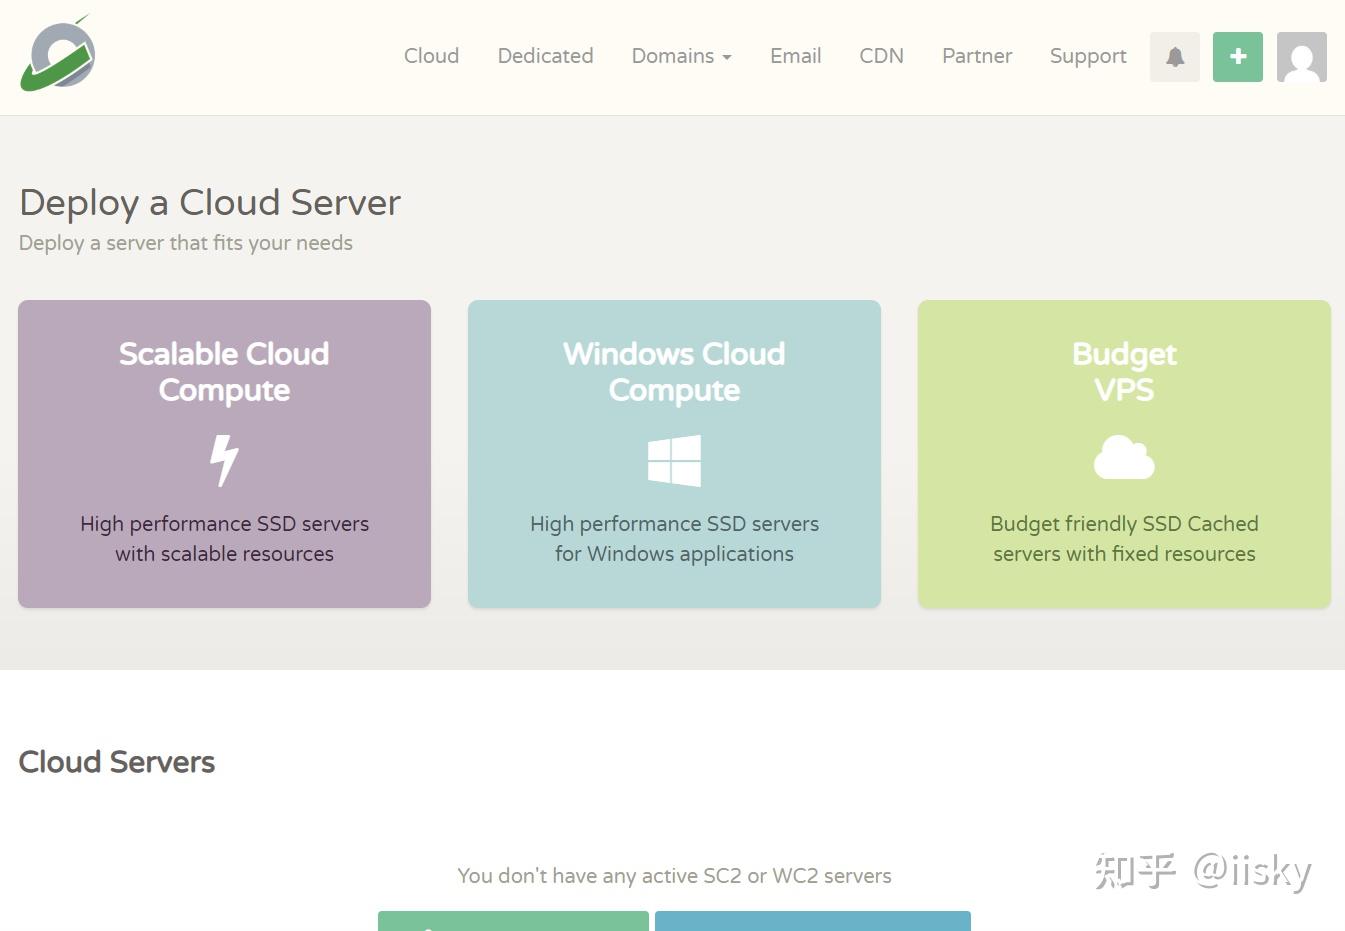
Task: Open the CDN nav link
Action: [x=881, y=56]
